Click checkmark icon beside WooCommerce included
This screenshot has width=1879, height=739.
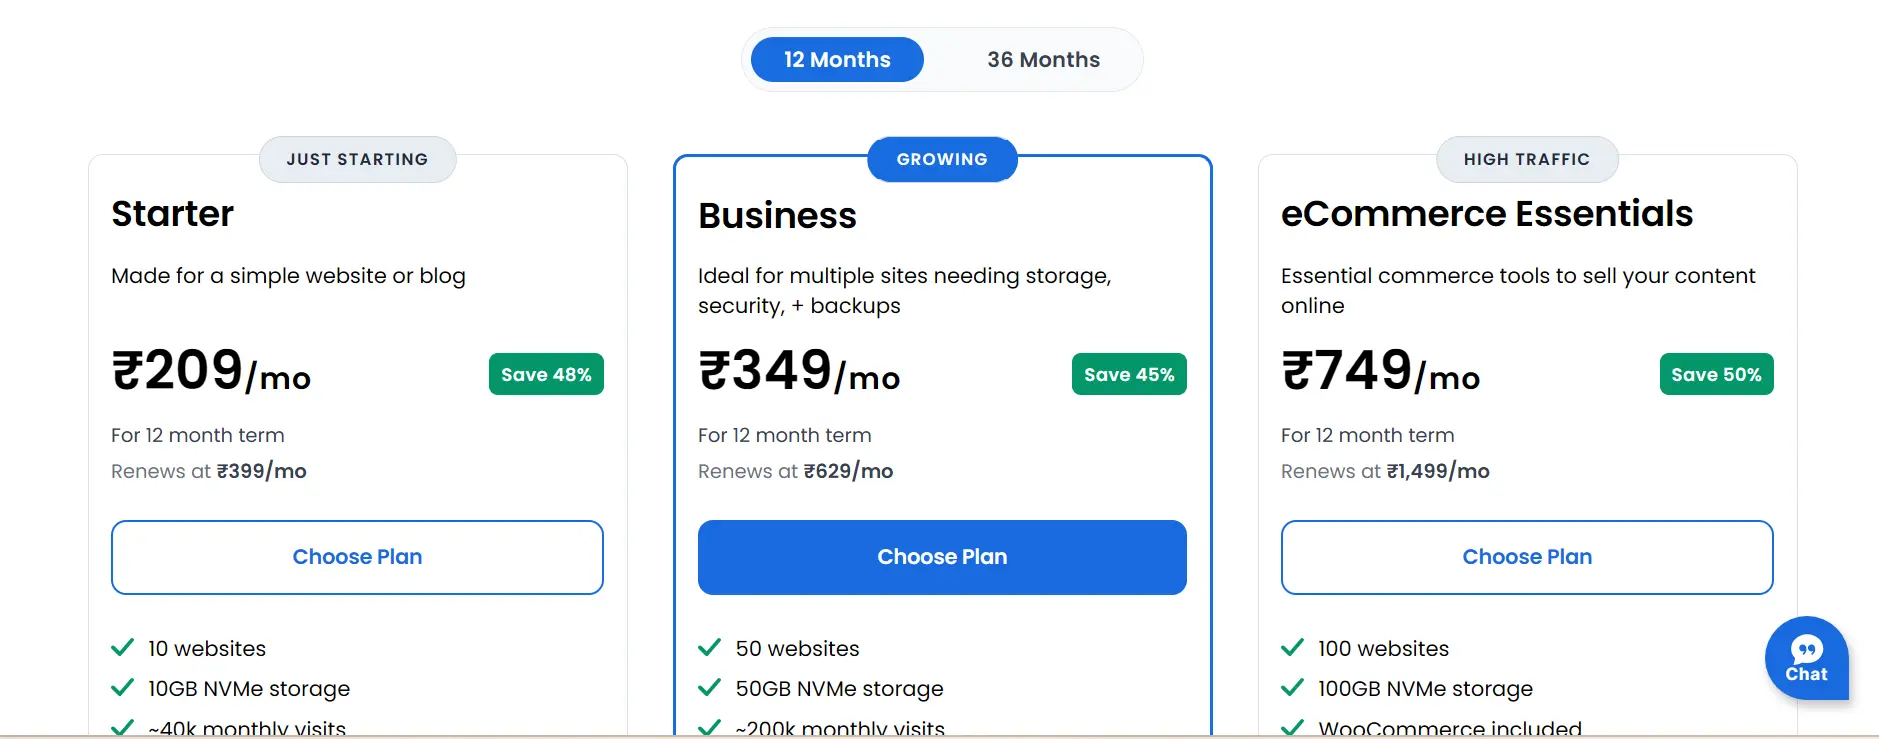(x=1292, y=727)
